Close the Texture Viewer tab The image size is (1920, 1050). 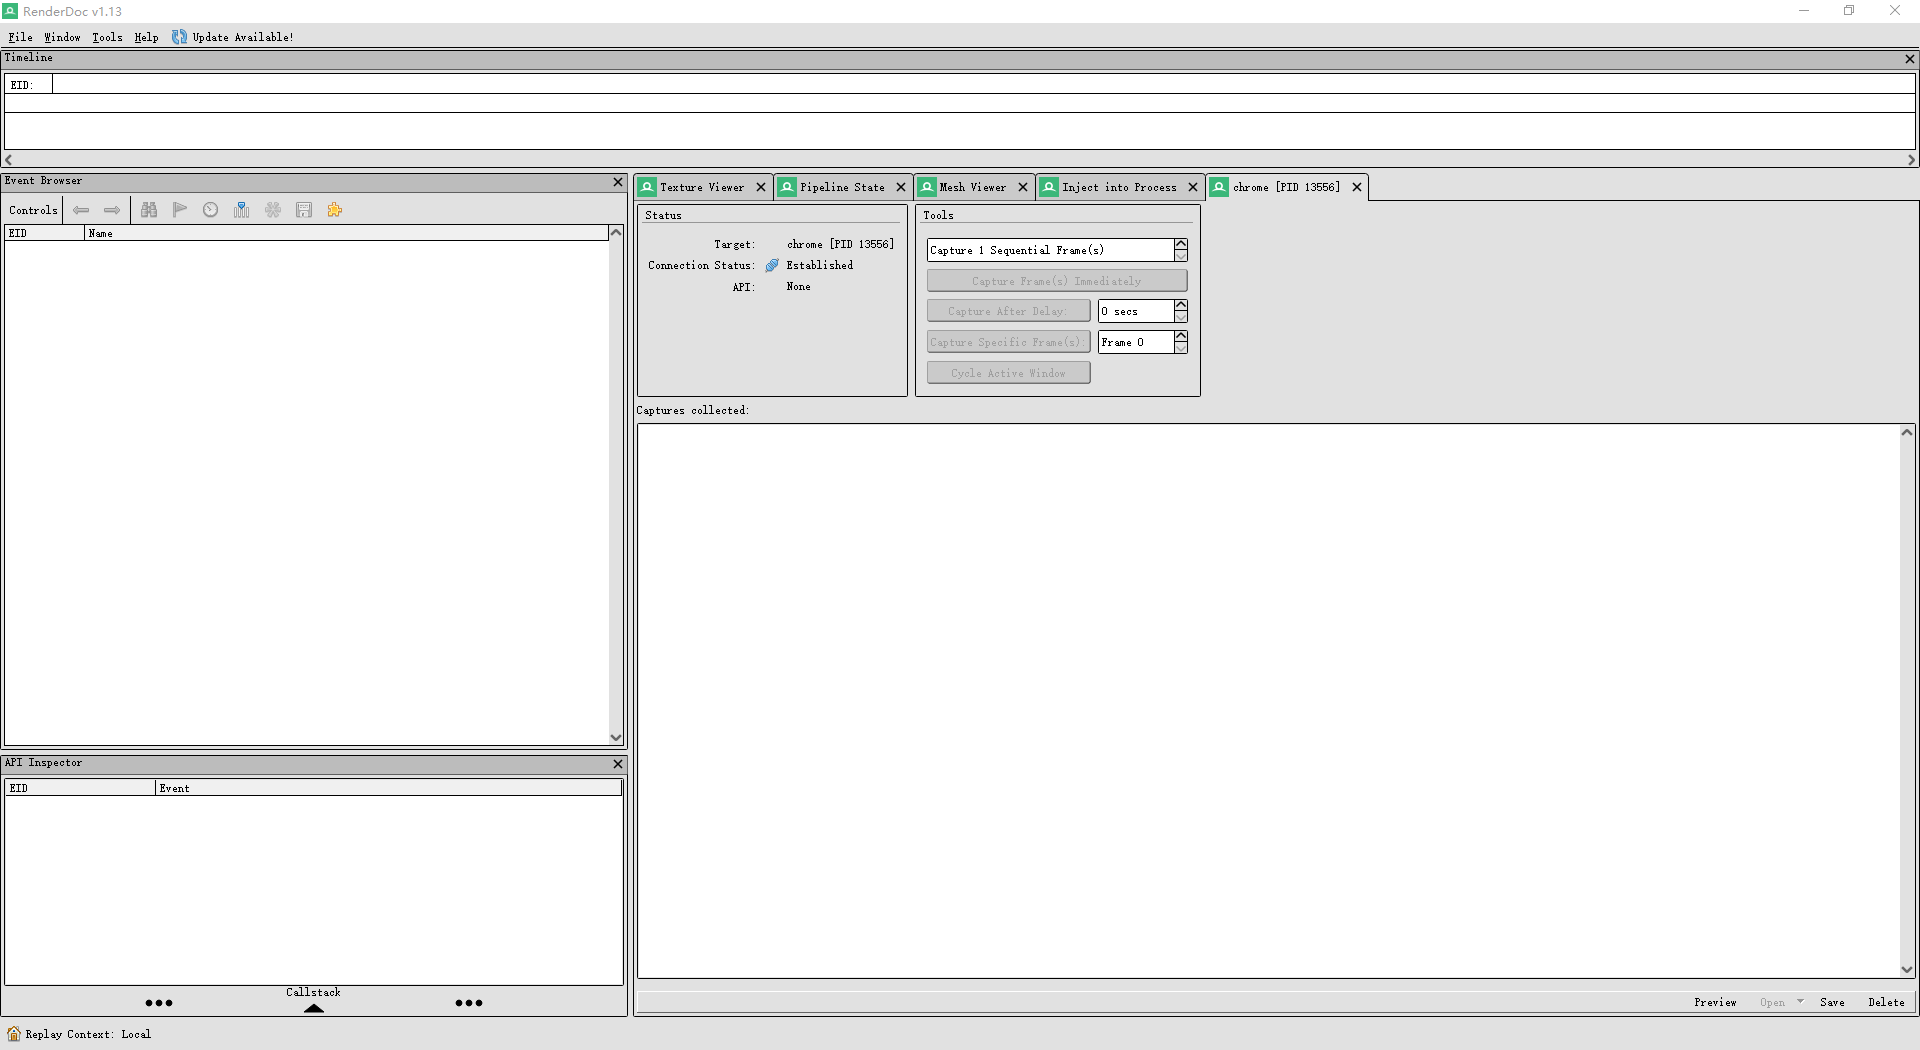(761, 187)
